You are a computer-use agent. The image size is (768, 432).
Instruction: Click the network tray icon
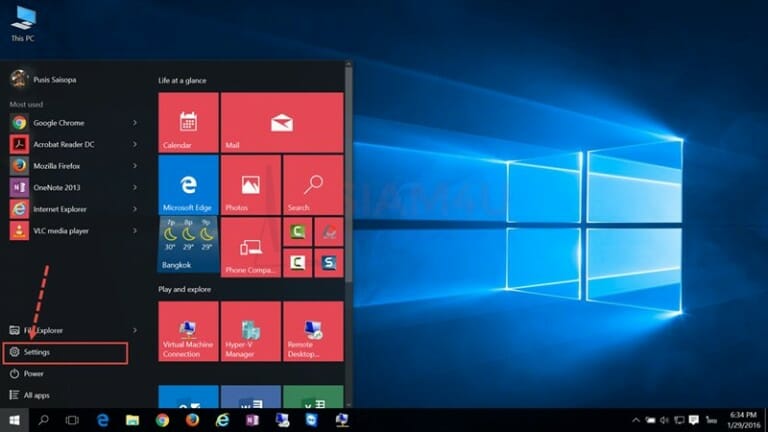click(679, 420)
